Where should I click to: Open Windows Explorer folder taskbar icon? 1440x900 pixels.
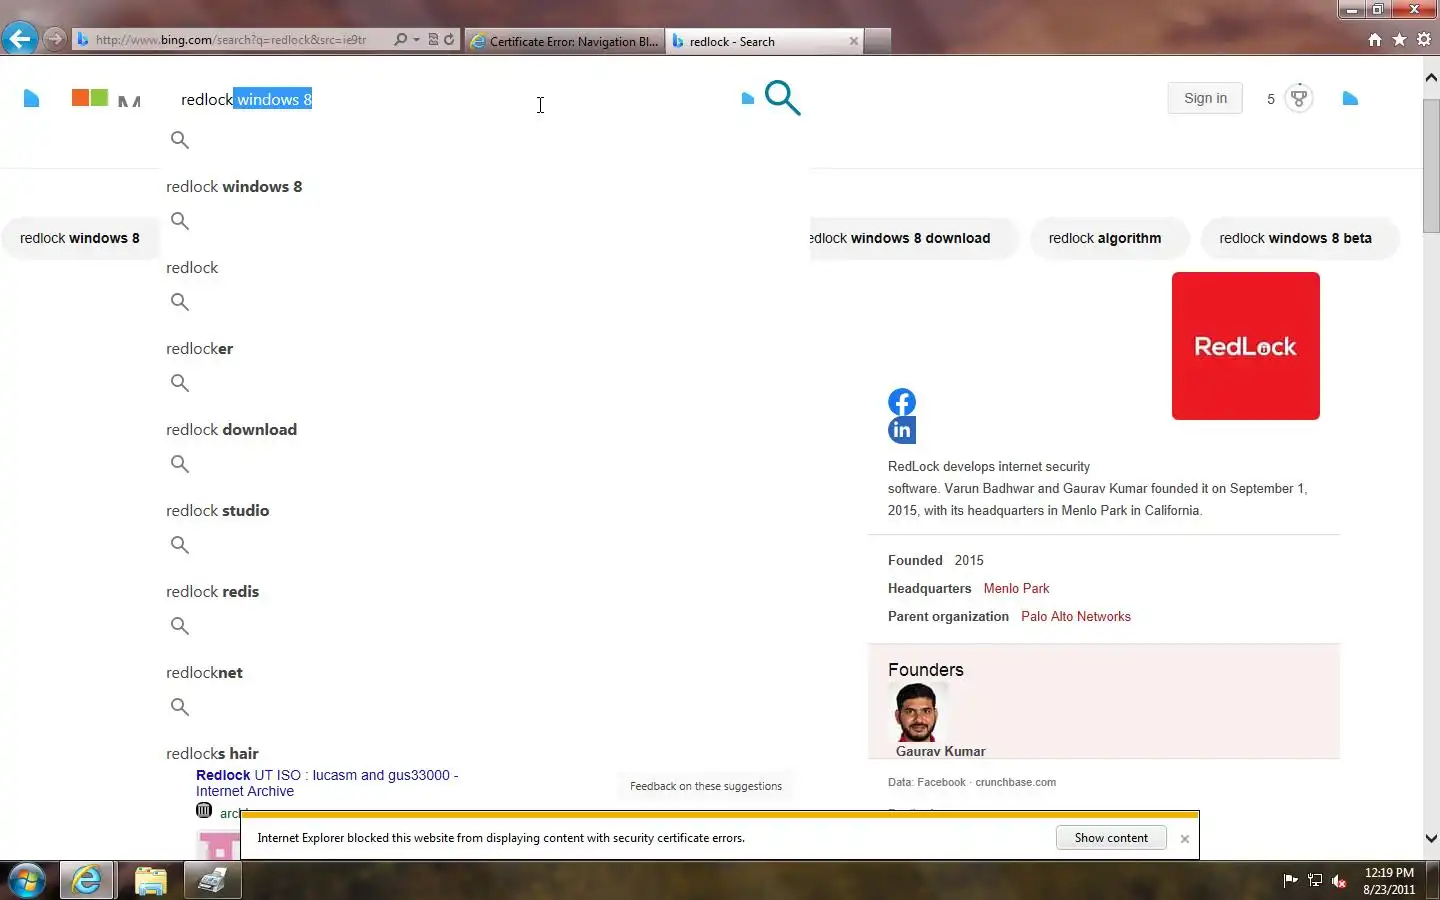pos(150,881)
